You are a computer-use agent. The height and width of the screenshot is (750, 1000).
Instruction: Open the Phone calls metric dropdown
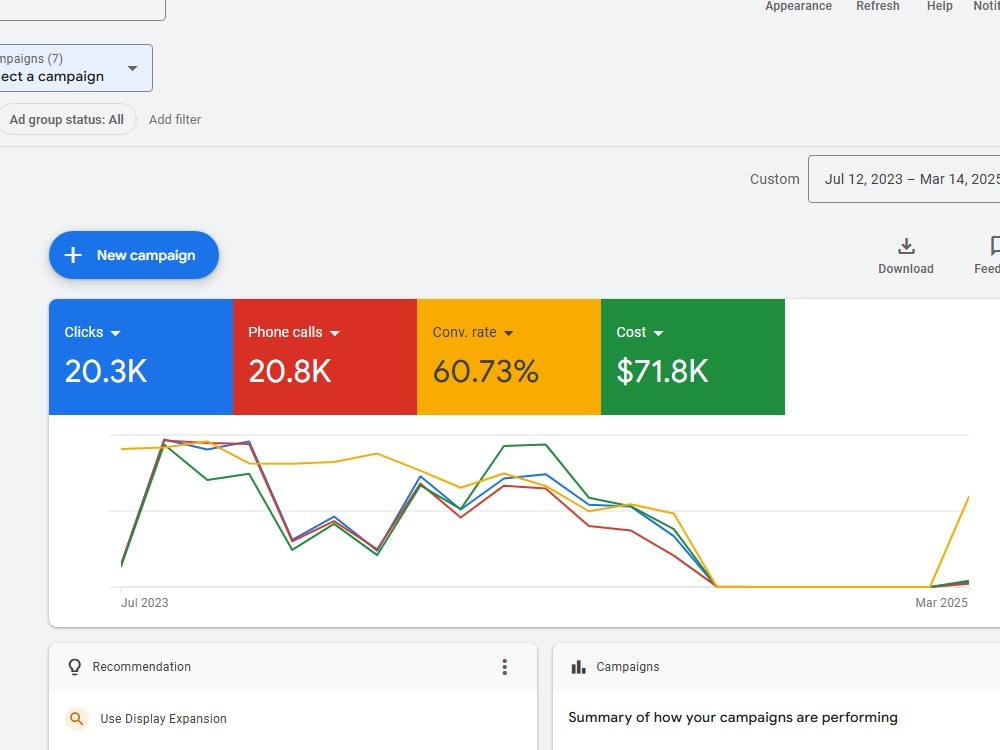[335, 333]
